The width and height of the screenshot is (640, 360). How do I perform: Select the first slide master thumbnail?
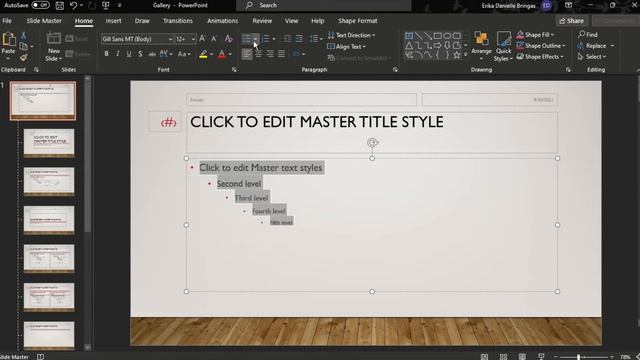click(43, 101)
